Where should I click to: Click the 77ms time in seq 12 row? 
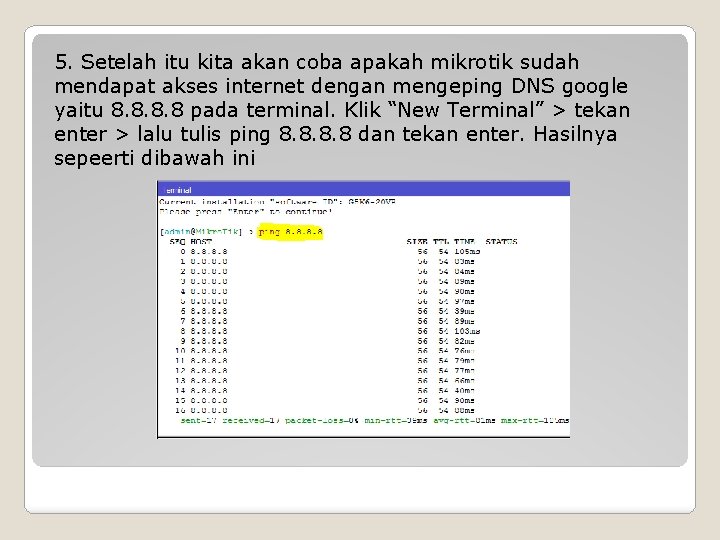tap(464, 371)
